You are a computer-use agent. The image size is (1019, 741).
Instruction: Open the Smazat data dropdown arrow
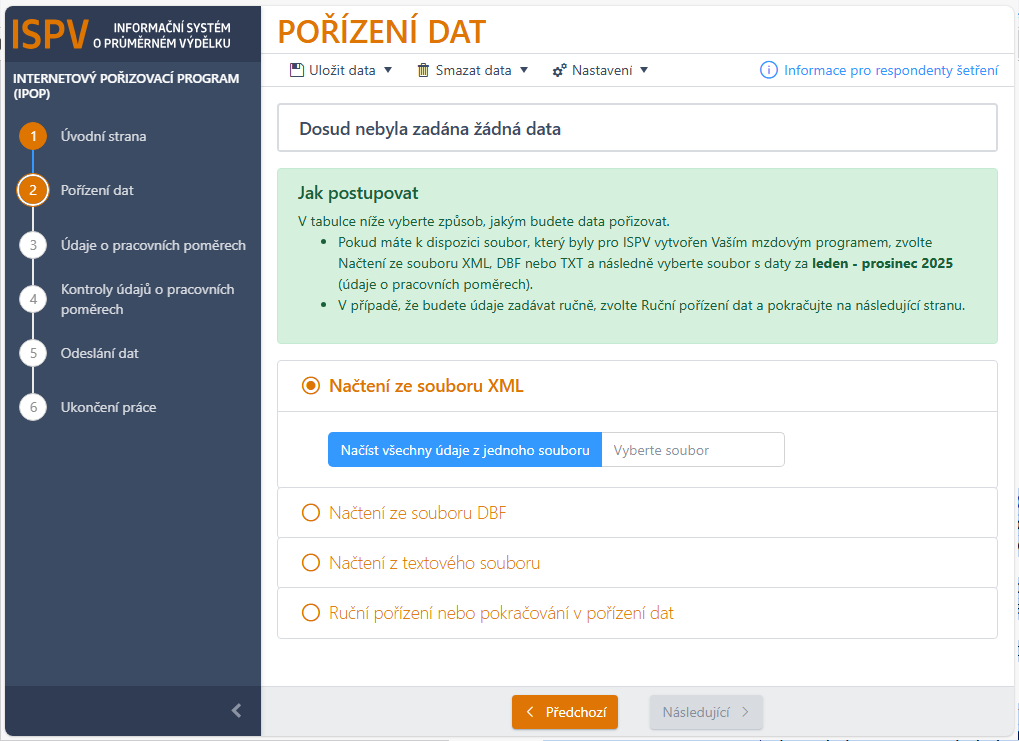pos(524,70)
